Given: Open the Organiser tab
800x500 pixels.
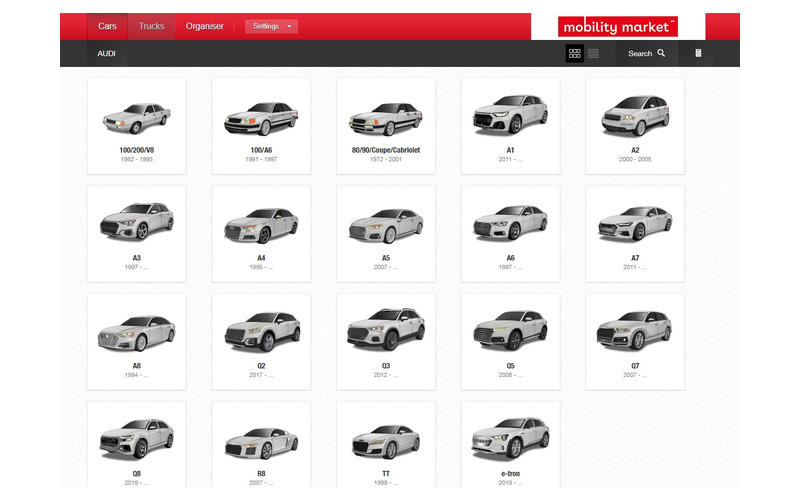Looking at the screenshot, I should [205, 26].
